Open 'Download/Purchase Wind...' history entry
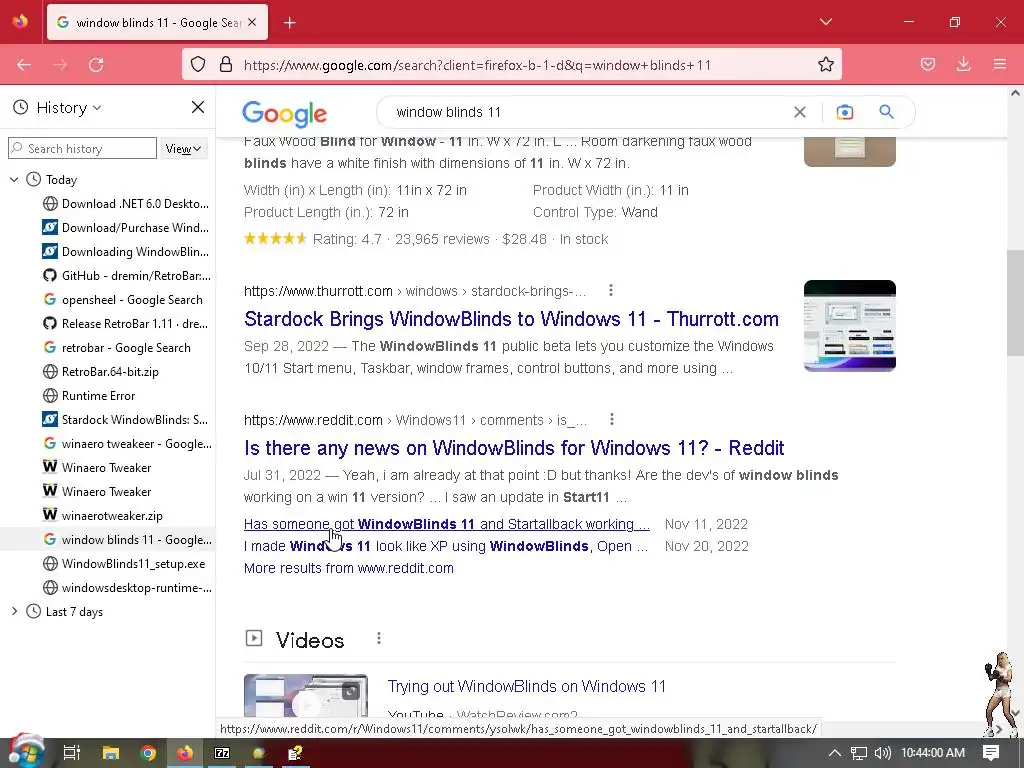The image size is (1024, 768). tap(126, 228)
